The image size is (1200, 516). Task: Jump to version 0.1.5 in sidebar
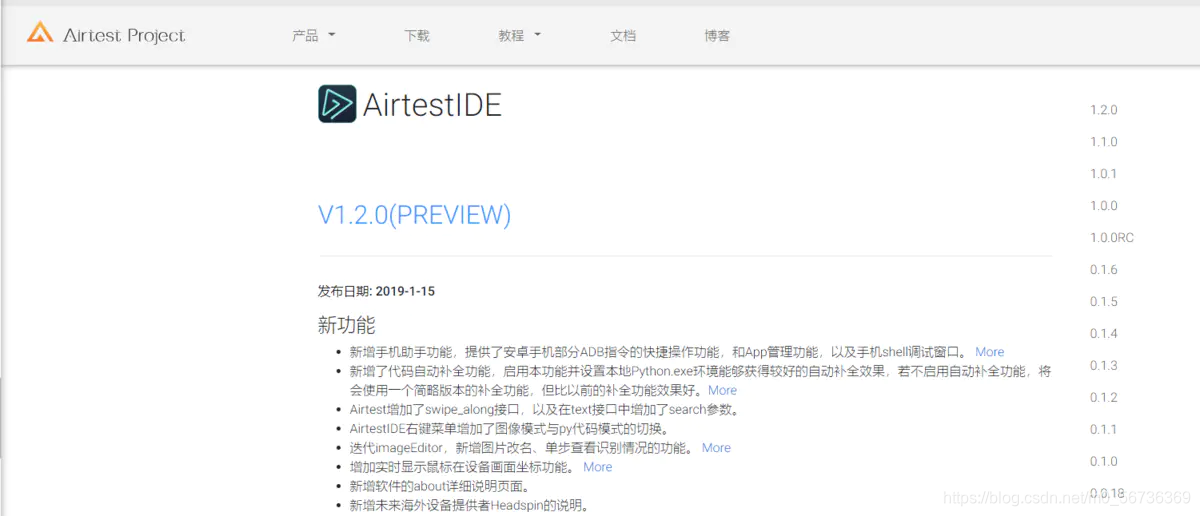pyautogui.click(x=1104, y=302)
